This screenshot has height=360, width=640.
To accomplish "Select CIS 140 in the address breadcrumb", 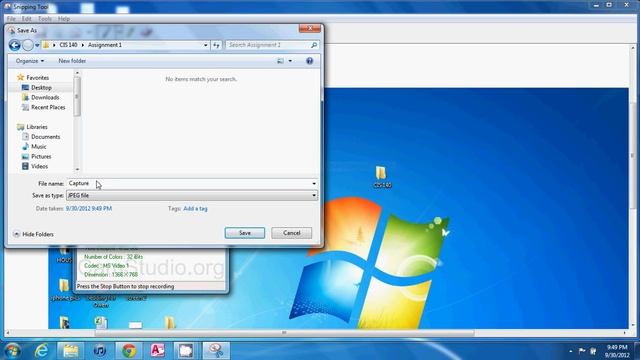I will pos(68,45).
